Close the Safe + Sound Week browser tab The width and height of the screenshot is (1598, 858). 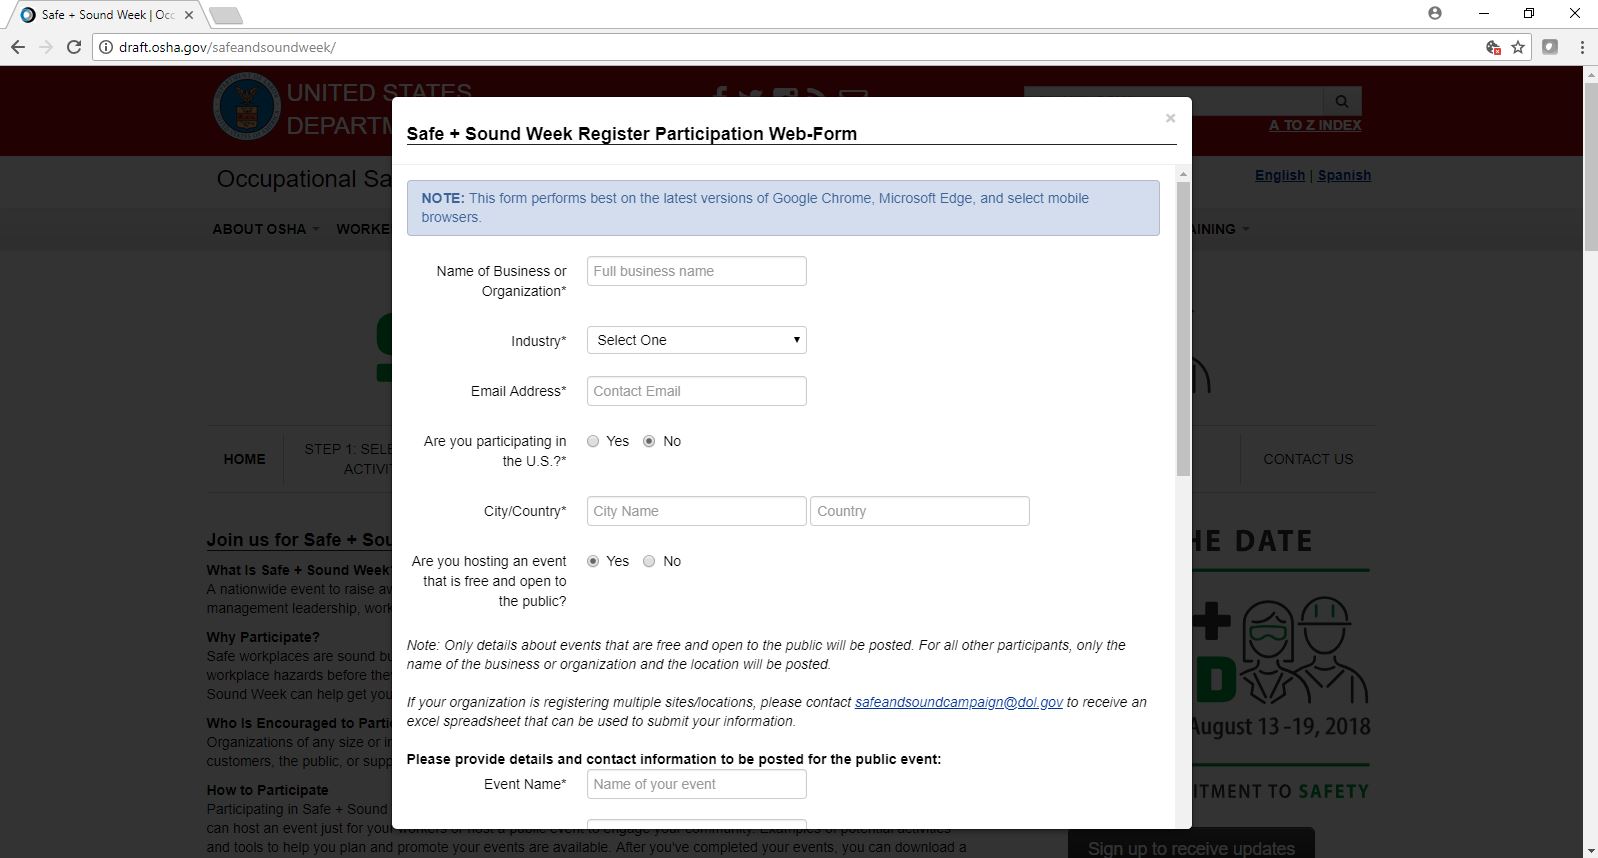click(x=189, y=15)
